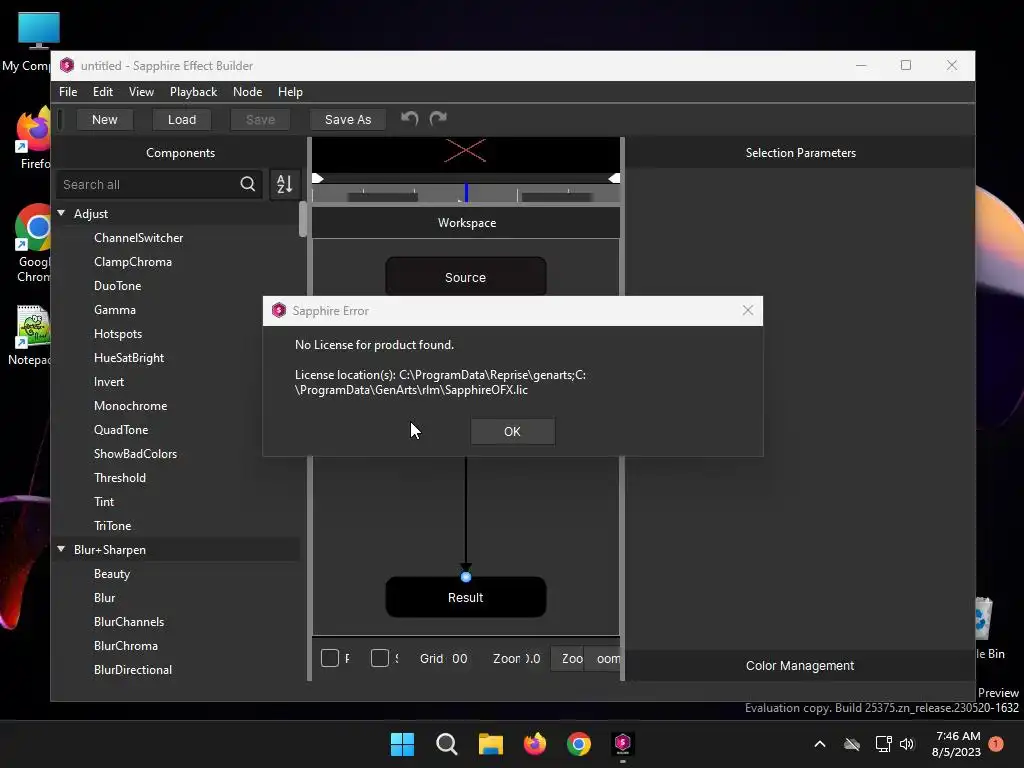Collapse the Blur+Sharpen category
This screenshot has height=768, width=1024.
61,549
